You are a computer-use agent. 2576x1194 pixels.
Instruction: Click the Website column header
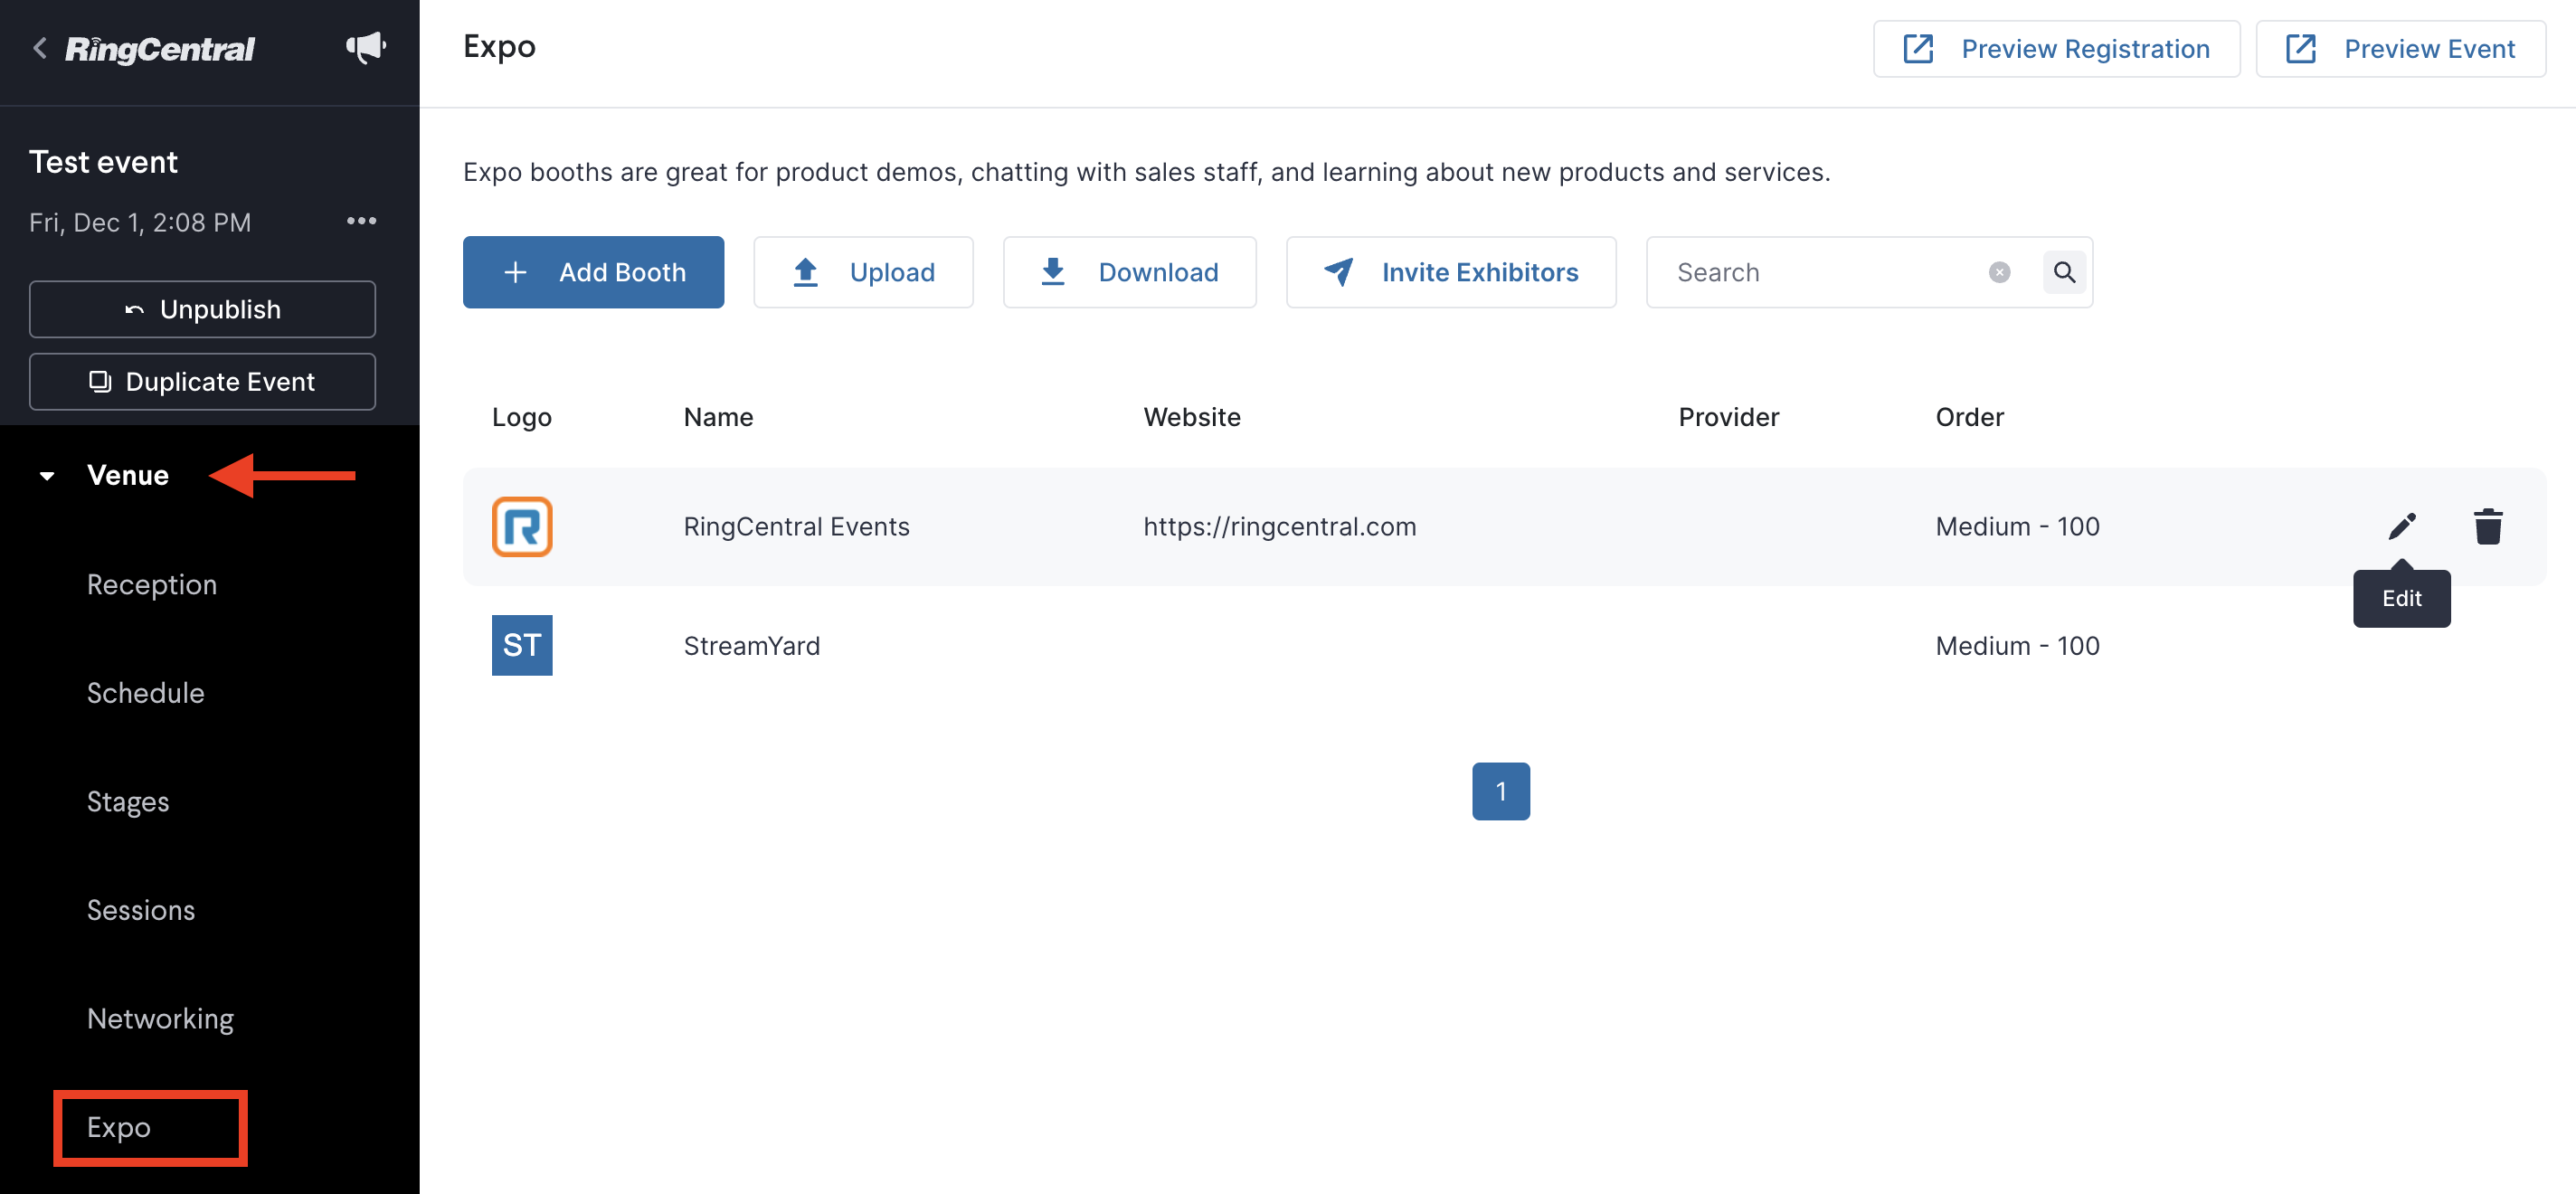[1192, 417]
